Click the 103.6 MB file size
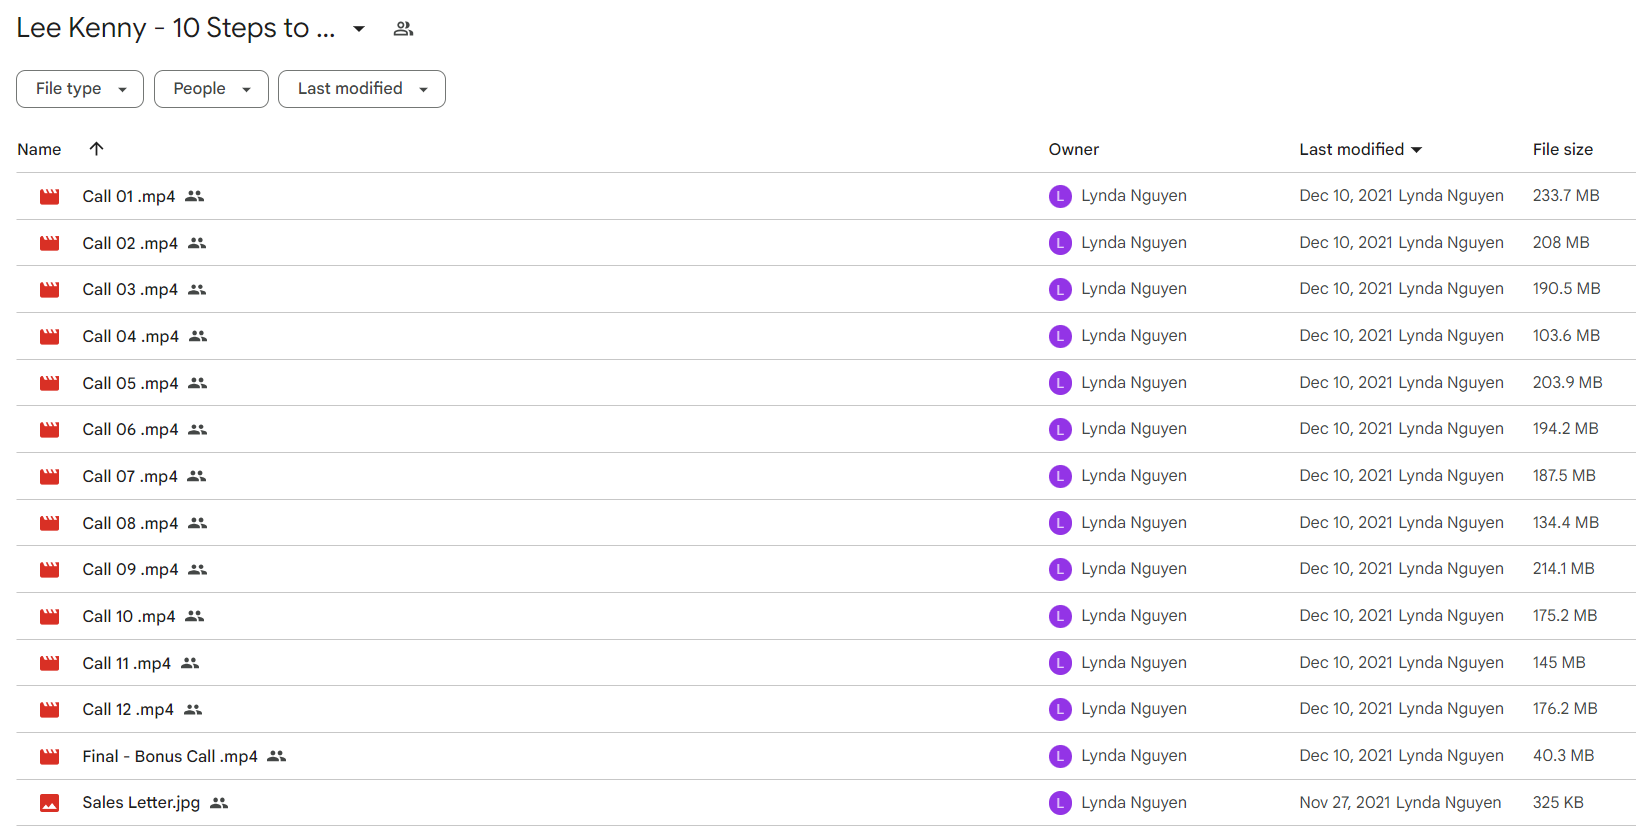The height and width of the screenshot is (835, 1636). pyautogui.click(x=1566, y=336)
